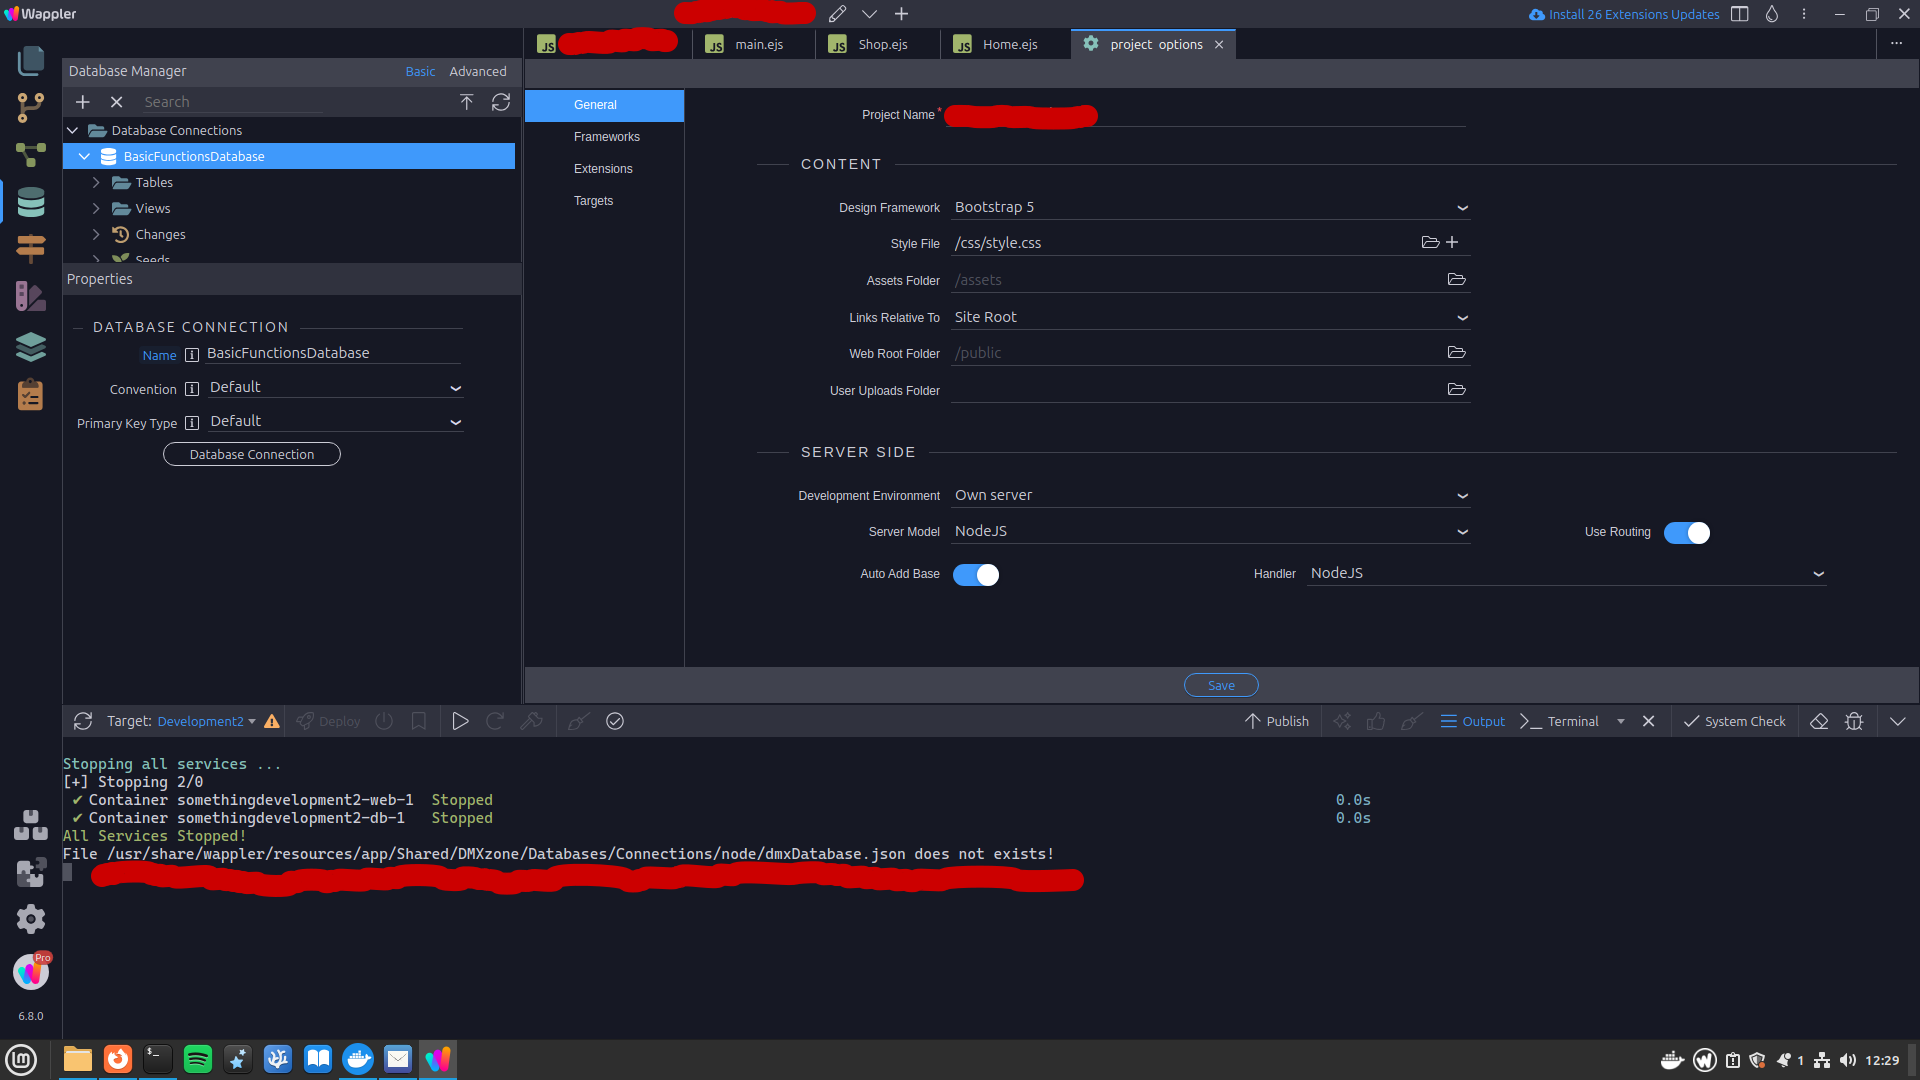This screenshot has height=1080, width=1920.
Task: Open the Server Model dropdown
Action: pos(1210,531)
